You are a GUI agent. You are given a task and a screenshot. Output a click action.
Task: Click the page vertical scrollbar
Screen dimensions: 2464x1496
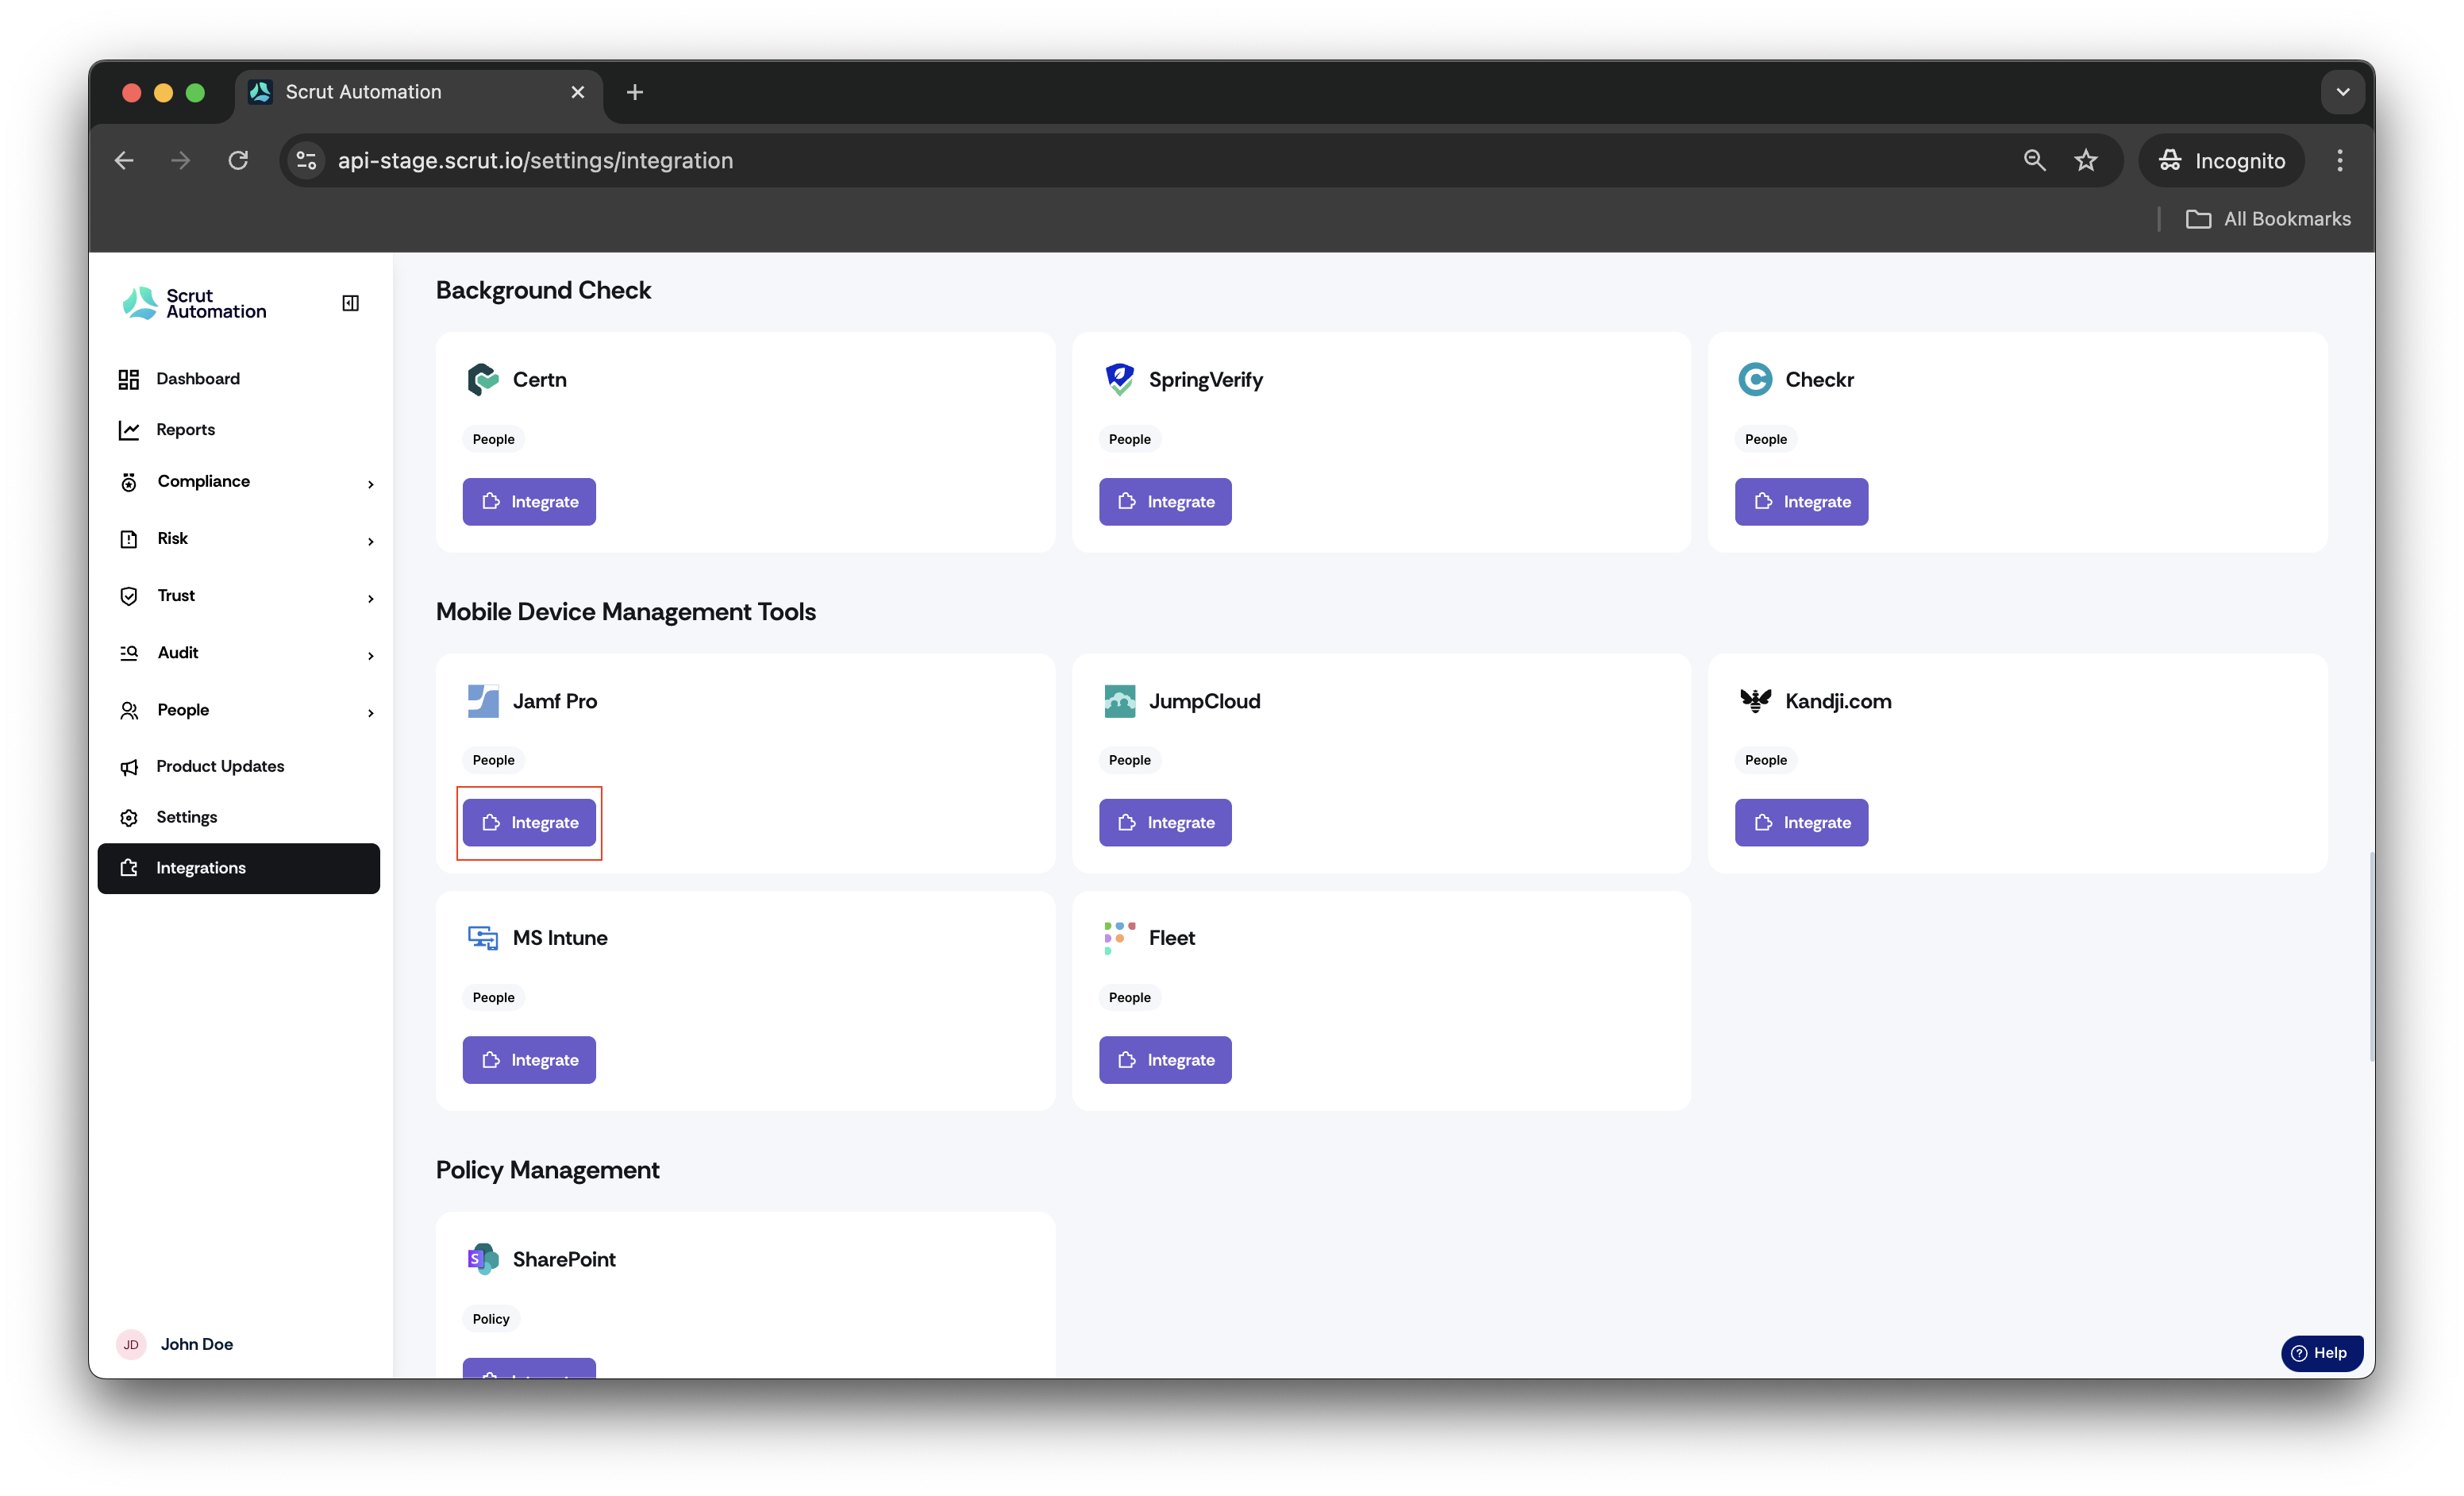coord(2370,956)
